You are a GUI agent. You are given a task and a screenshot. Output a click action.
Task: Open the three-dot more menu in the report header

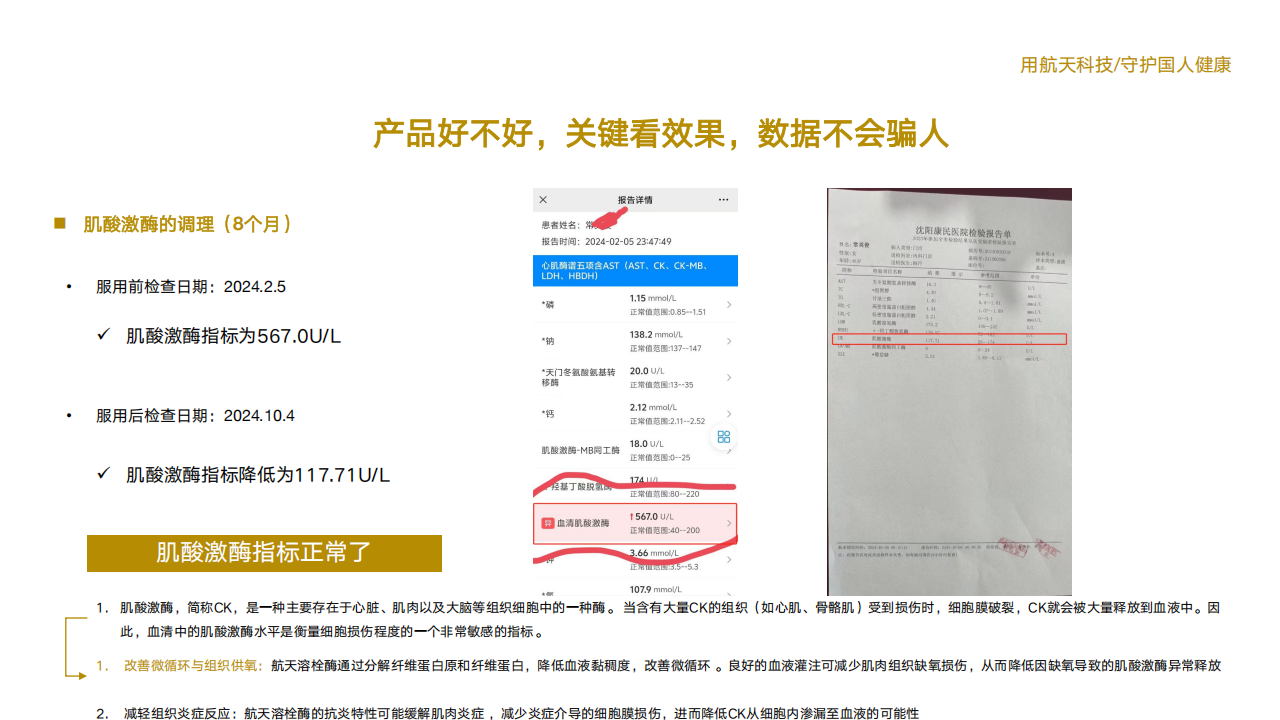[x=723, y=200]
